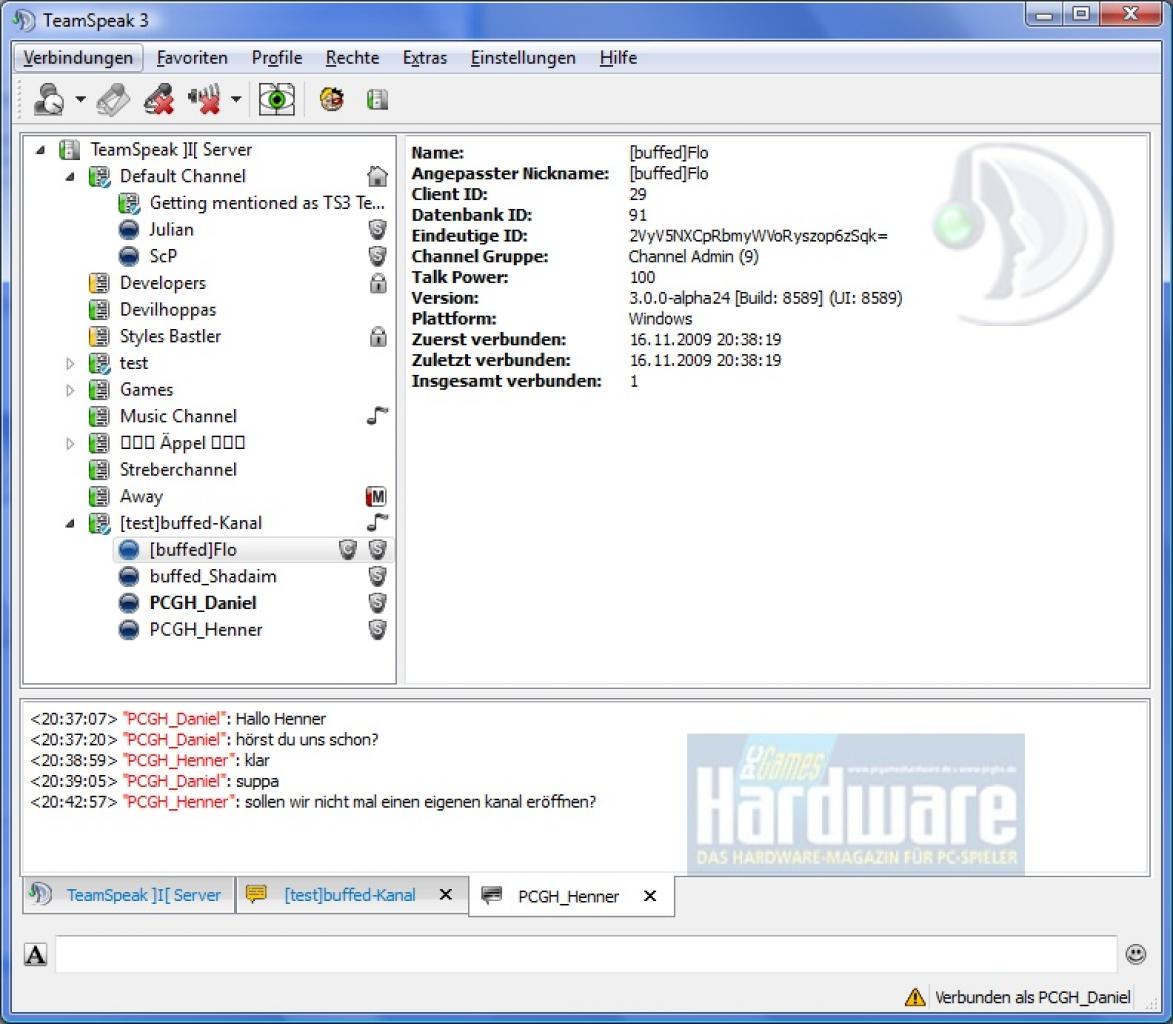The height and width of the screenshot is (1024, 1173).
Task: Click the text format A button
Action: point(36,954)
